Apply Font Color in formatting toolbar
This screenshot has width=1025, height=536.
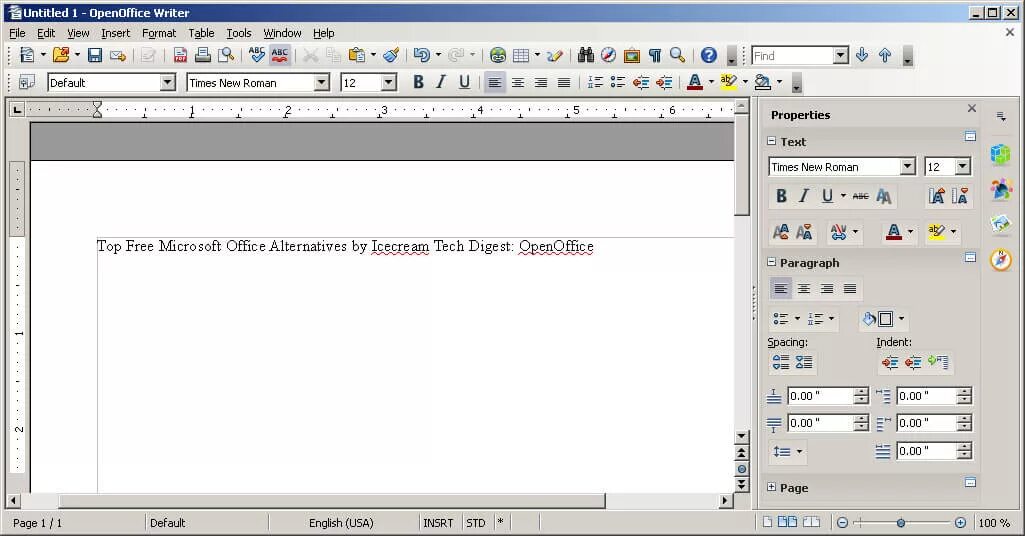(x=695, y=82)
